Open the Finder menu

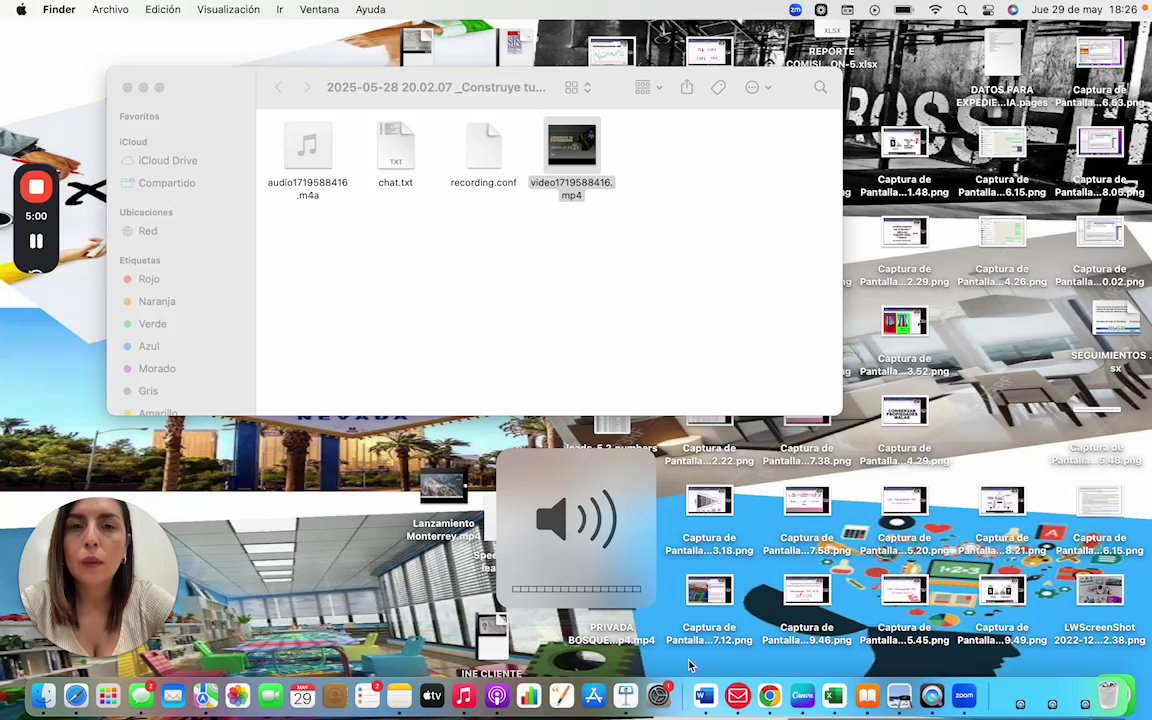tap(60, 10)
